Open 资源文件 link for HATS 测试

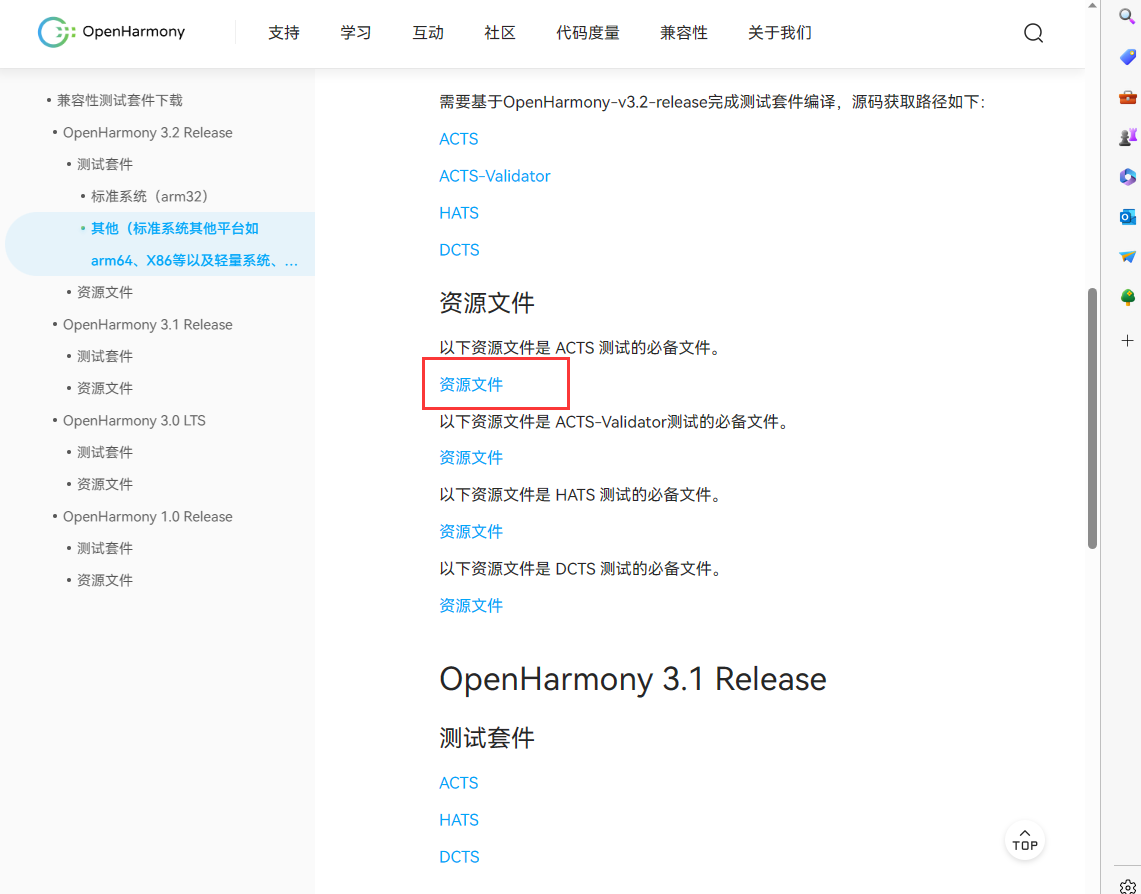471,532
